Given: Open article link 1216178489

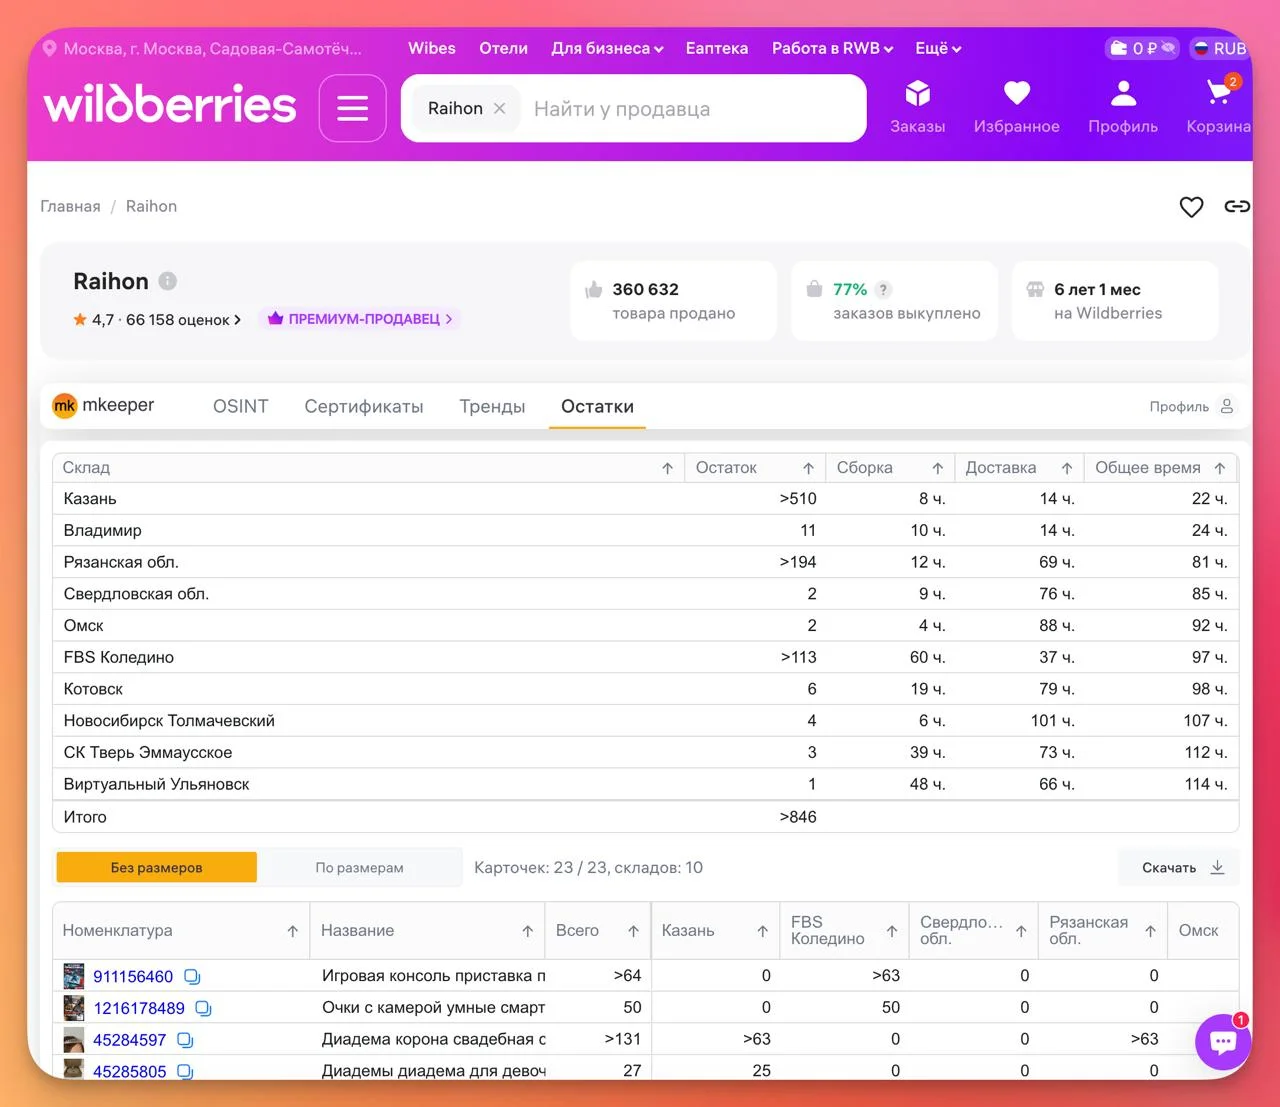Looking at the screenshot, I should click(x=139, y=1008).
